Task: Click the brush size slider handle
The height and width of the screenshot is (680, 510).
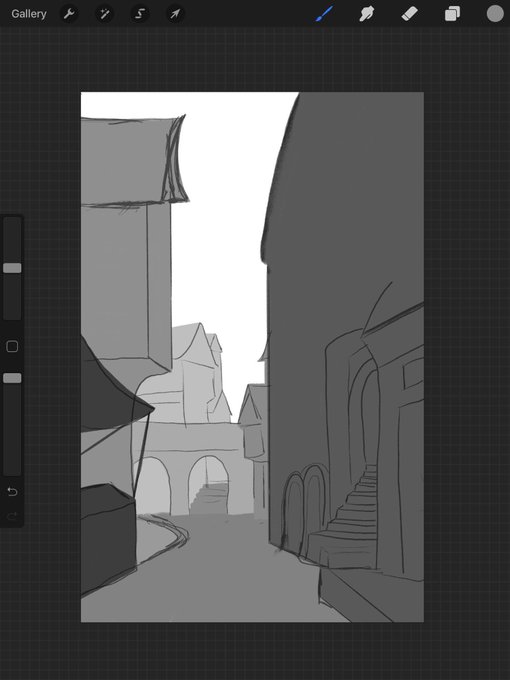Action: click(12, 268)
